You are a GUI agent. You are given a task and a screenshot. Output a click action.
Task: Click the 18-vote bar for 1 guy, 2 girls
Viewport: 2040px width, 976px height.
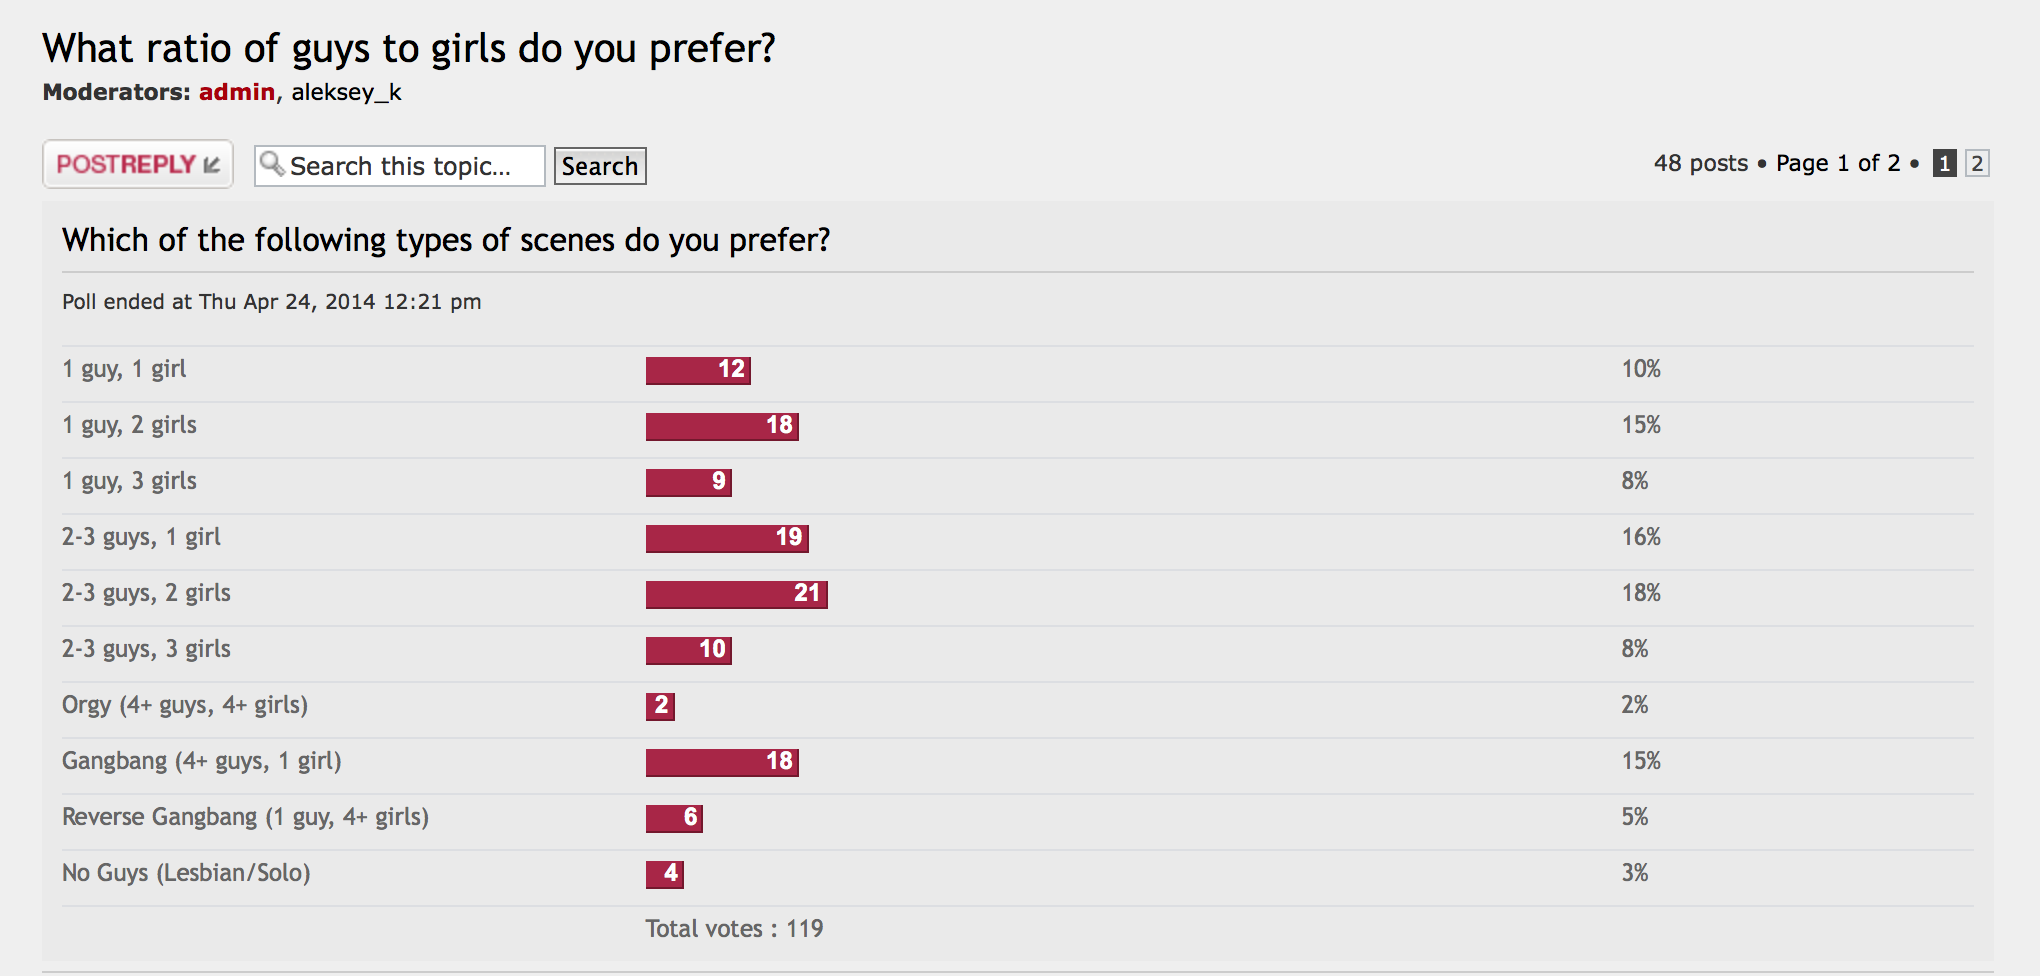722,426
